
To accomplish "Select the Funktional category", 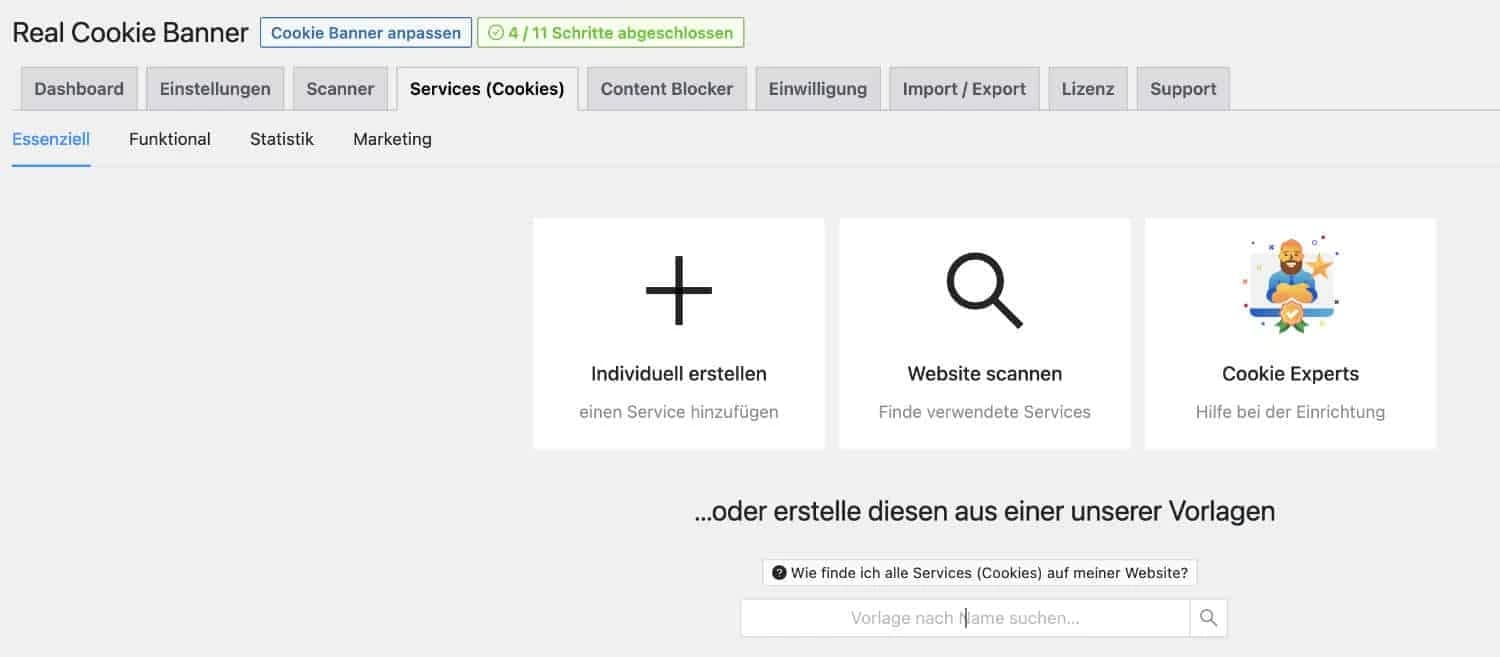I will point(170,139).
